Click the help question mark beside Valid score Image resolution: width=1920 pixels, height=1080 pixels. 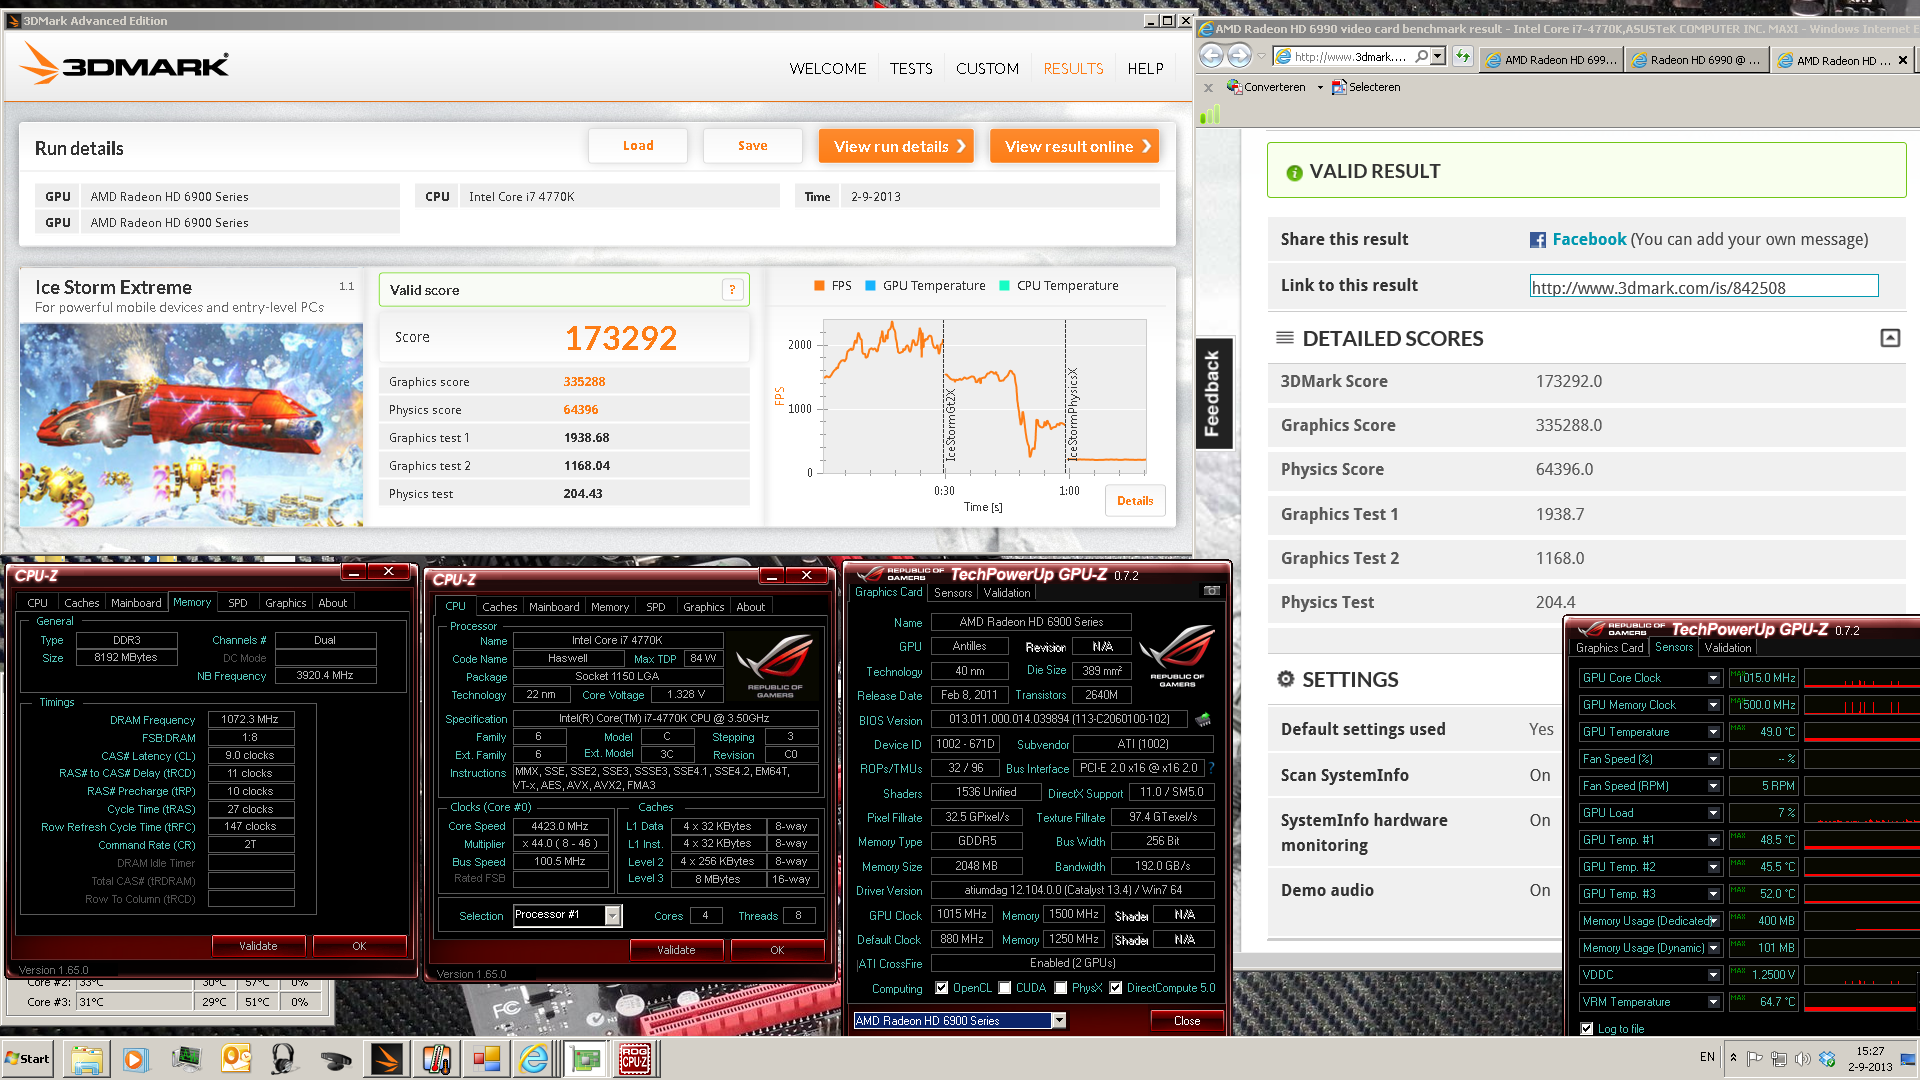732,290
